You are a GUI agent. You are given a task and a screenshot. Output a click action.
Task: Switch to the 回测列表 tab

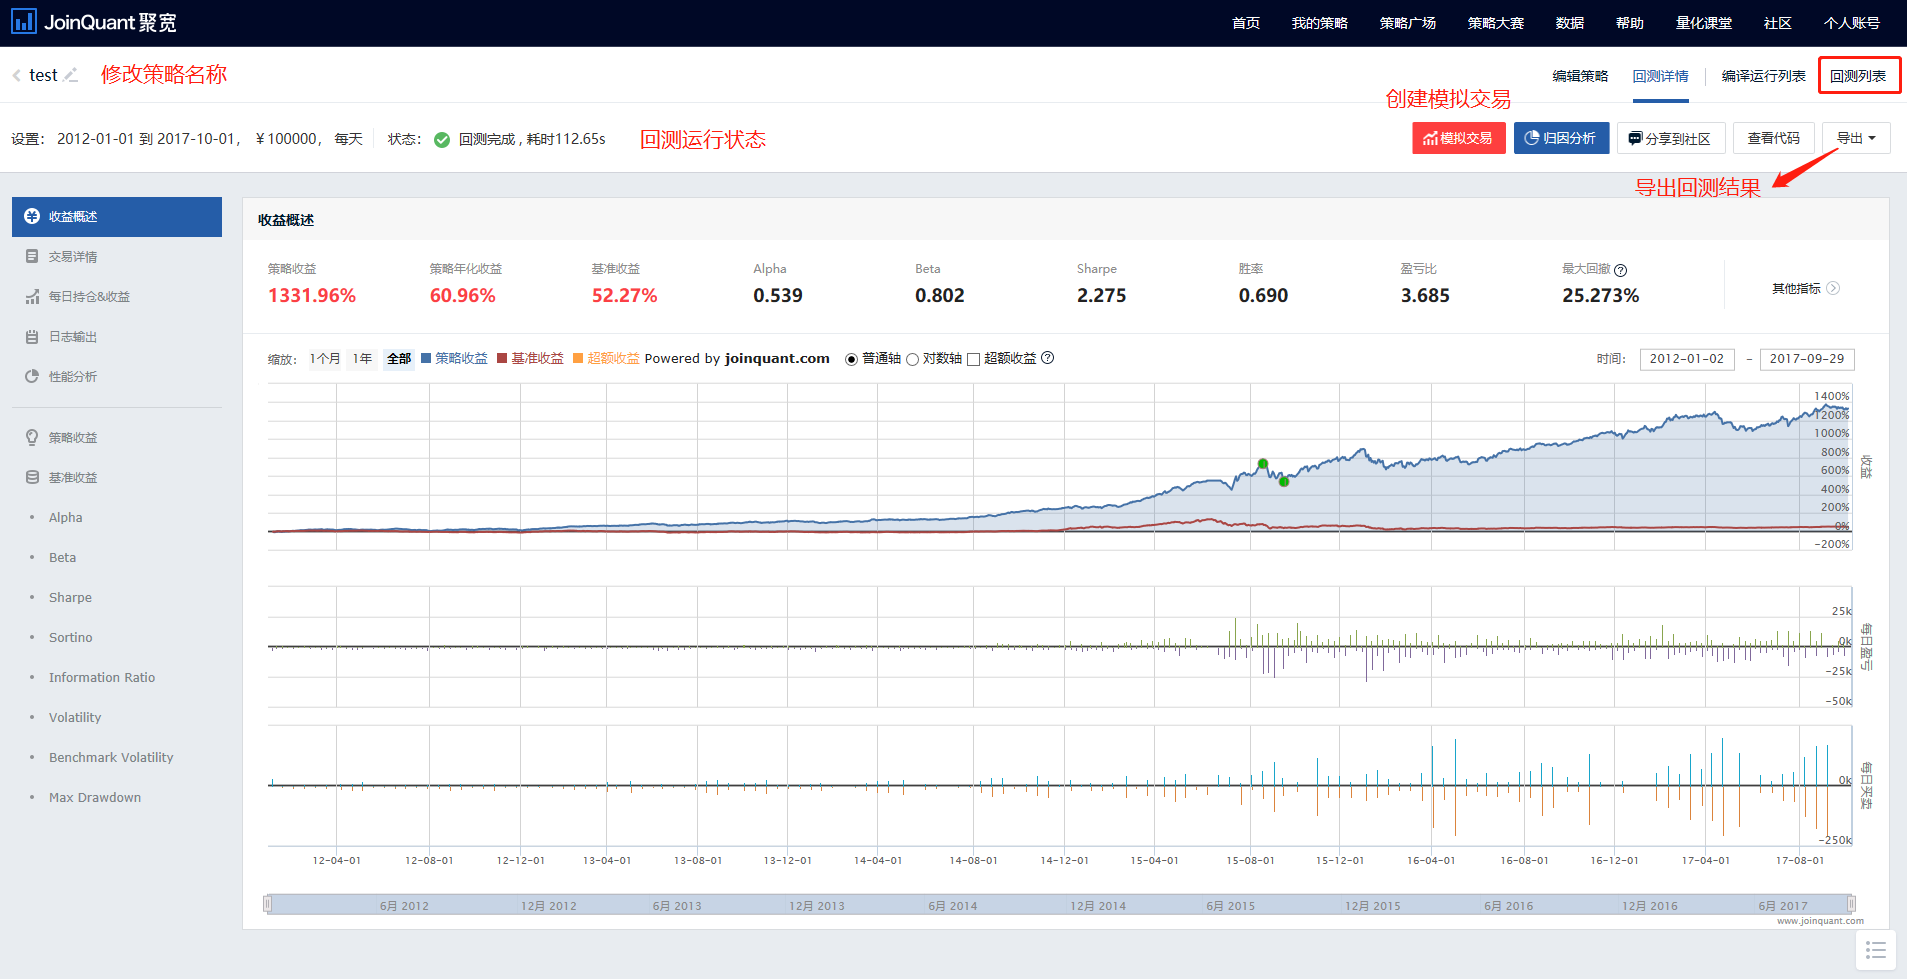pyautogui.click(x=1858, y=76)
